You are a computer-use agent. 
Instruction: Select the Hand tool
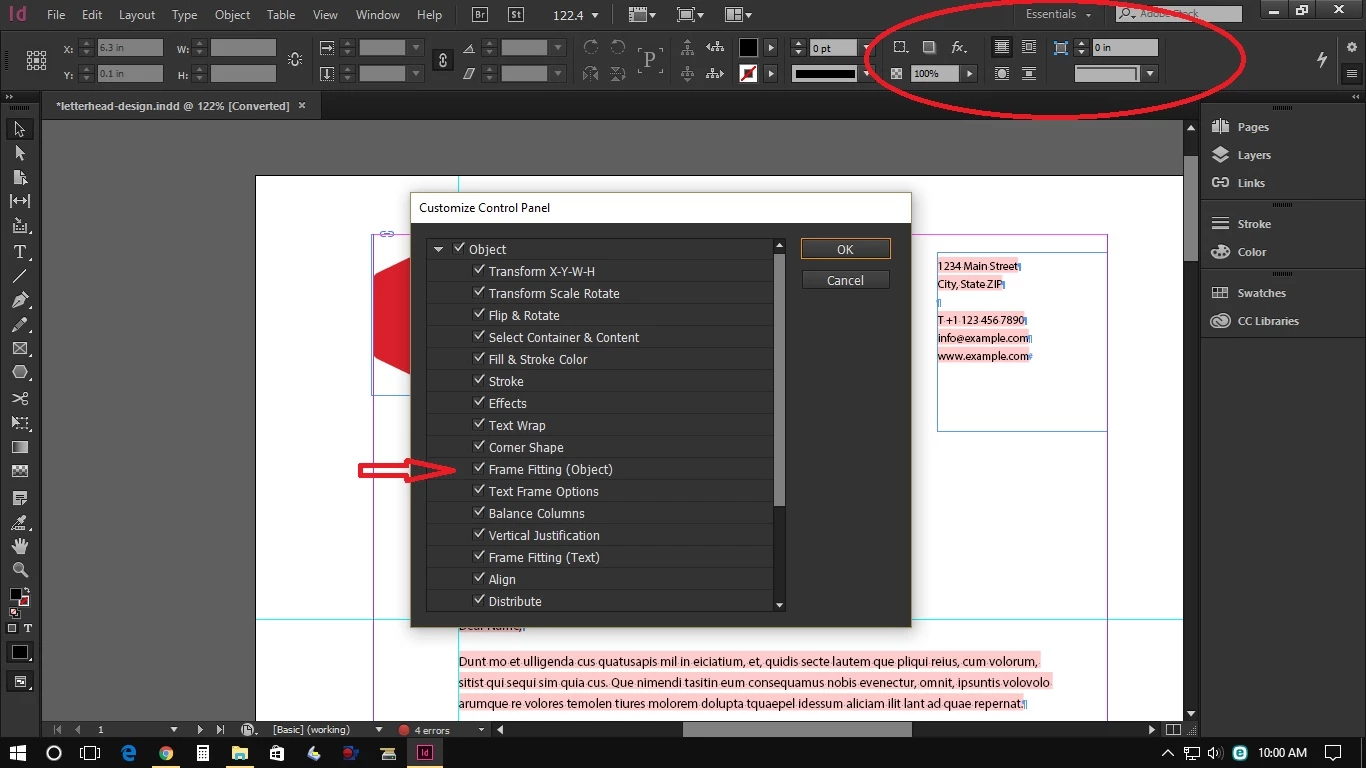point(19,546)
